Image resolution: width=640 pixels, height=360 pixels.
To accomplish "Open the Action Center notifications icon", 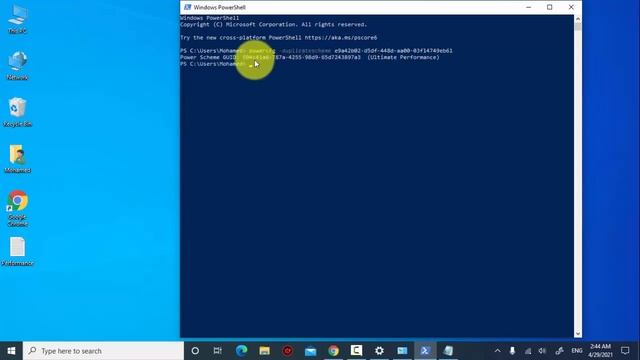I will coord(625,351).
